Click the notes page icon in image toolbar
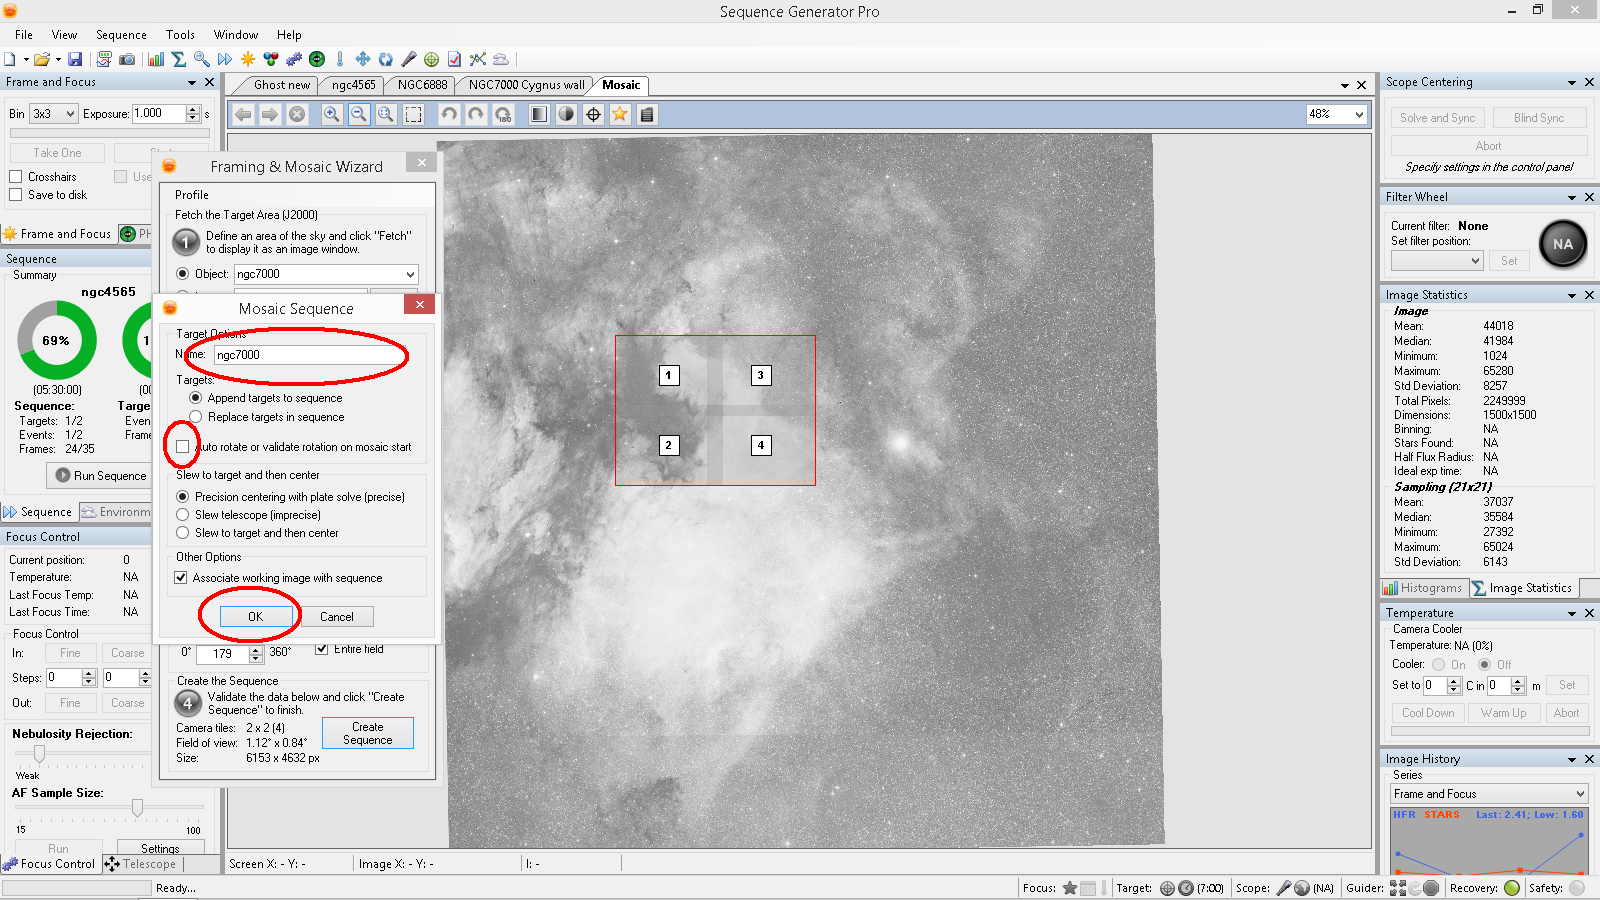The height and width of the screenshot is (900, 1600). point(647,114)
